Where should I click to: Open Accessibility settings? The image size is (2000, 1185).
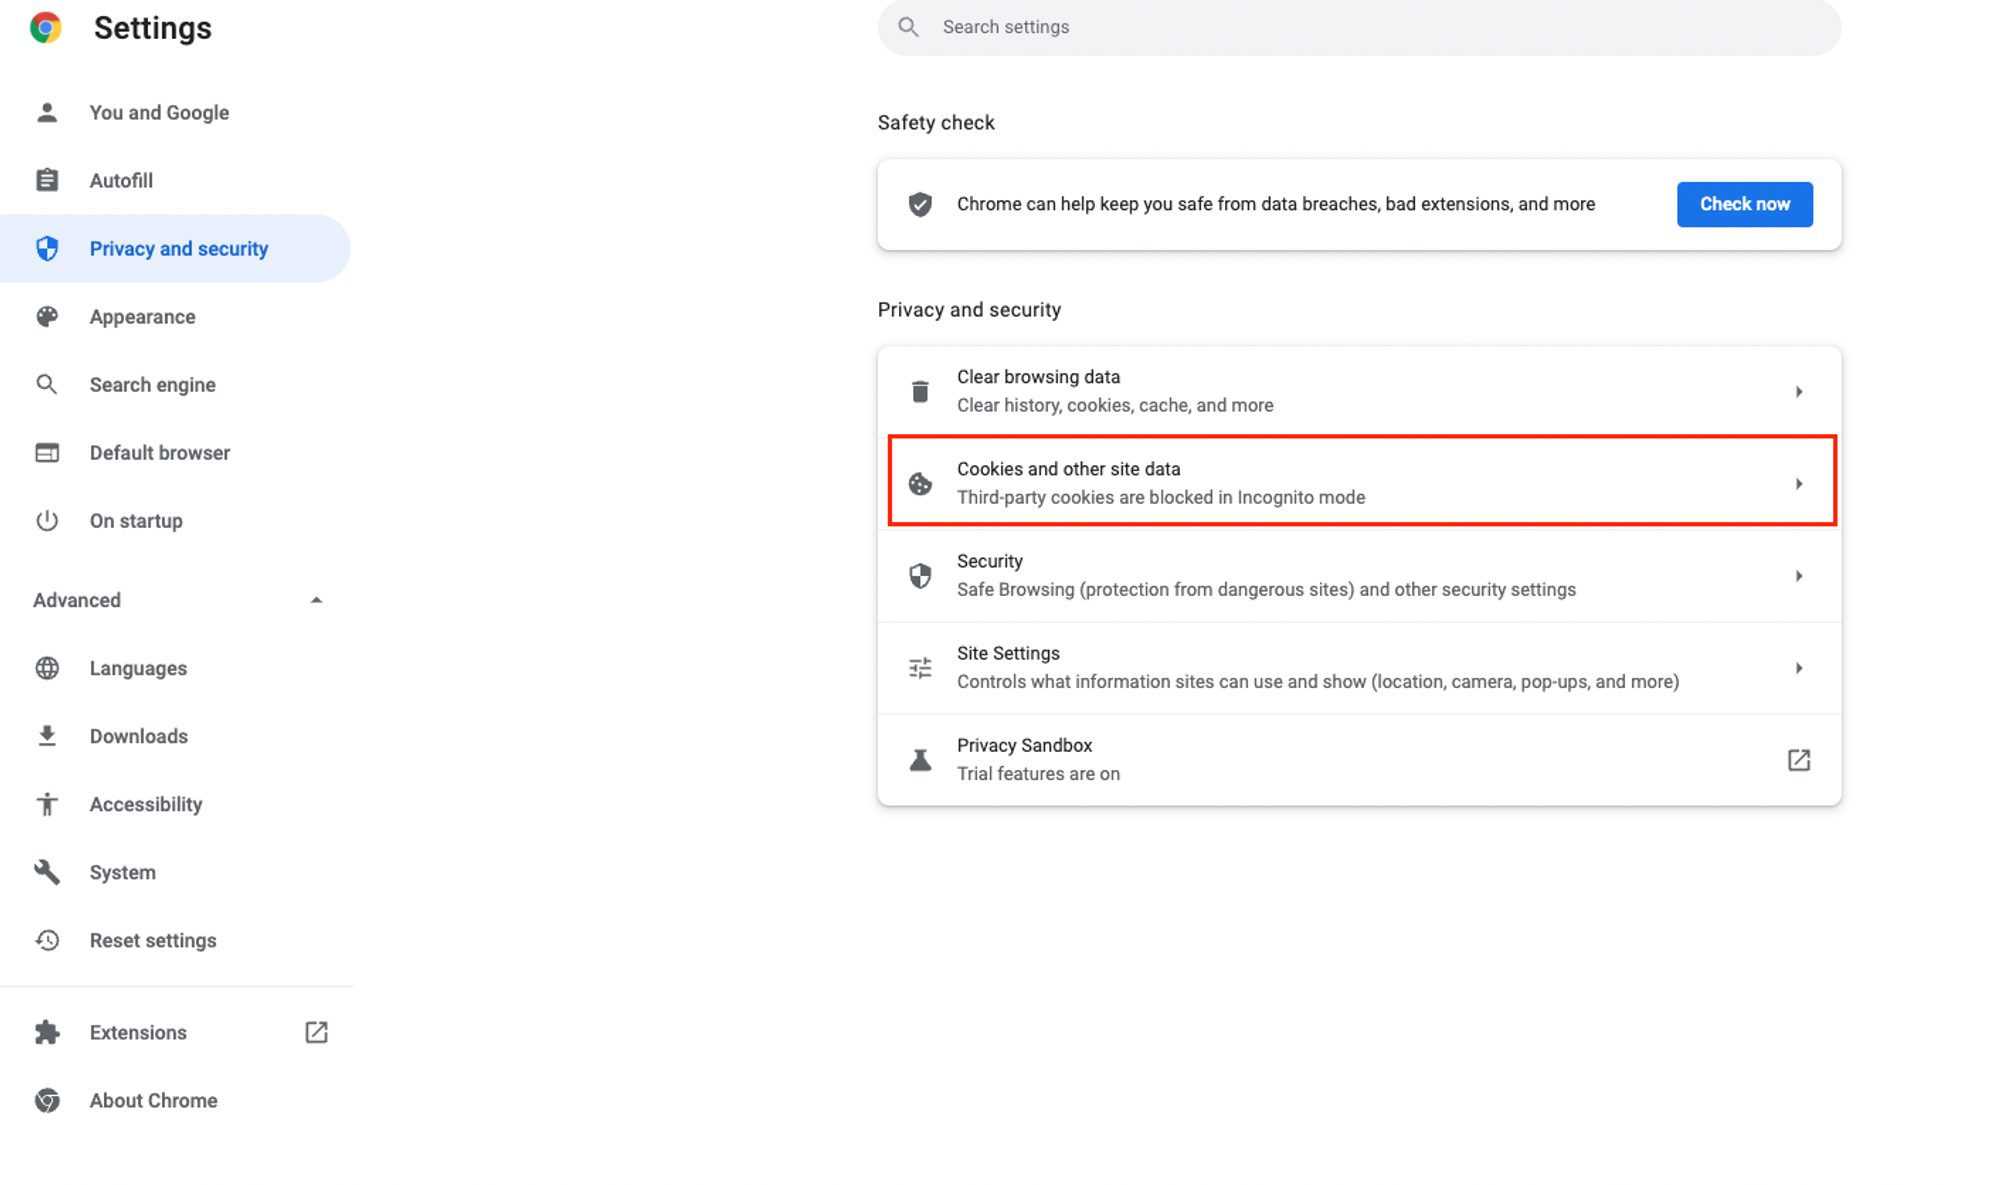click(175, 804)
